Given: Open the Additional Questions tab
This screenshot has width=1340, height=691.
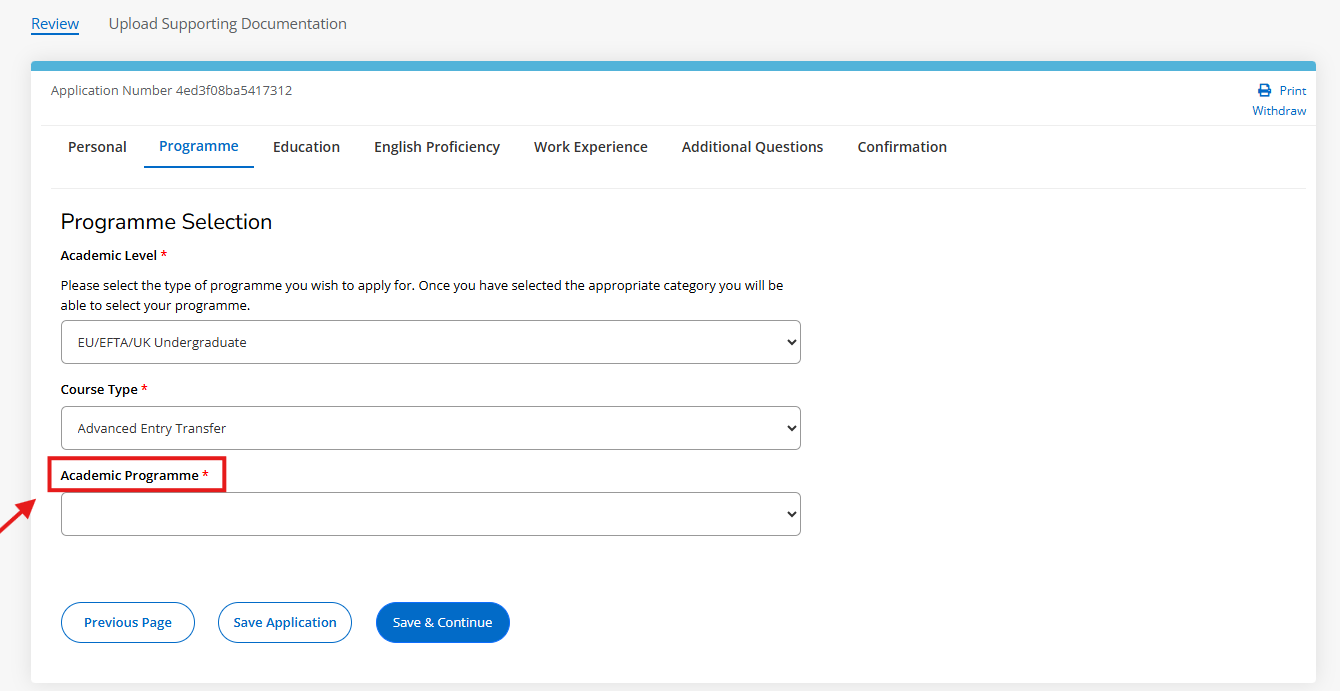Looking at the screenshot, I should (752, 147).
